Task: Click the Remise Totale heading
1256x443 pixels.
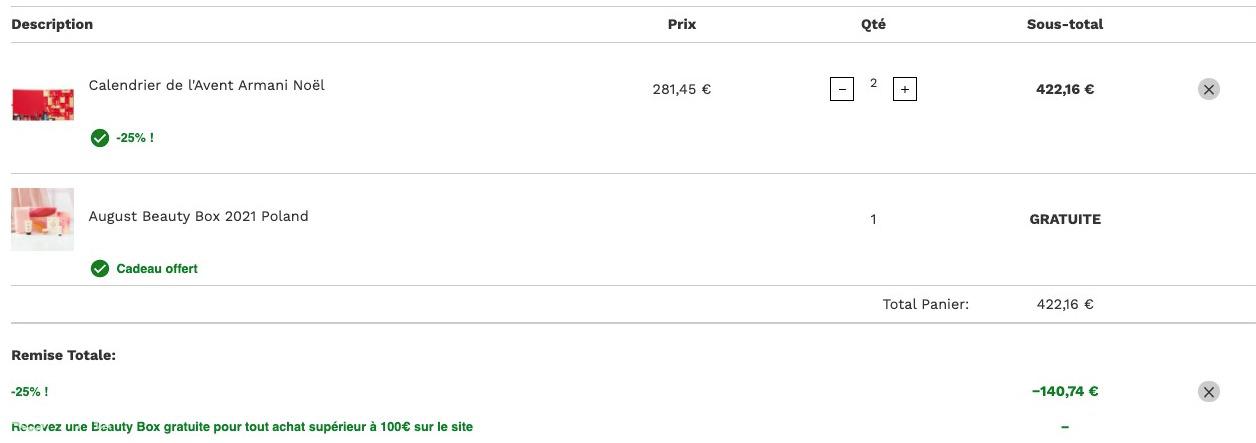Action: click(x=64, y=355)
